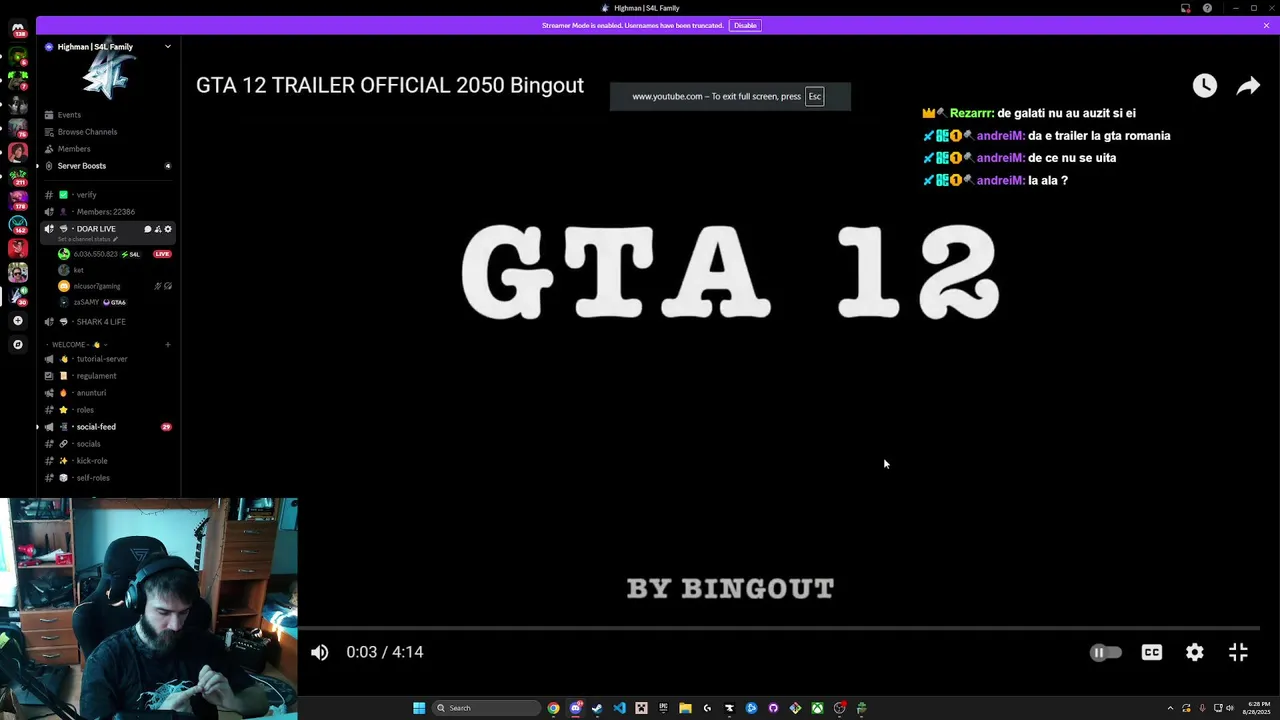Screen dimensions: 1280x720
Task: Open Discord inbox icon in title bar
Action: tap(1185, 8)
